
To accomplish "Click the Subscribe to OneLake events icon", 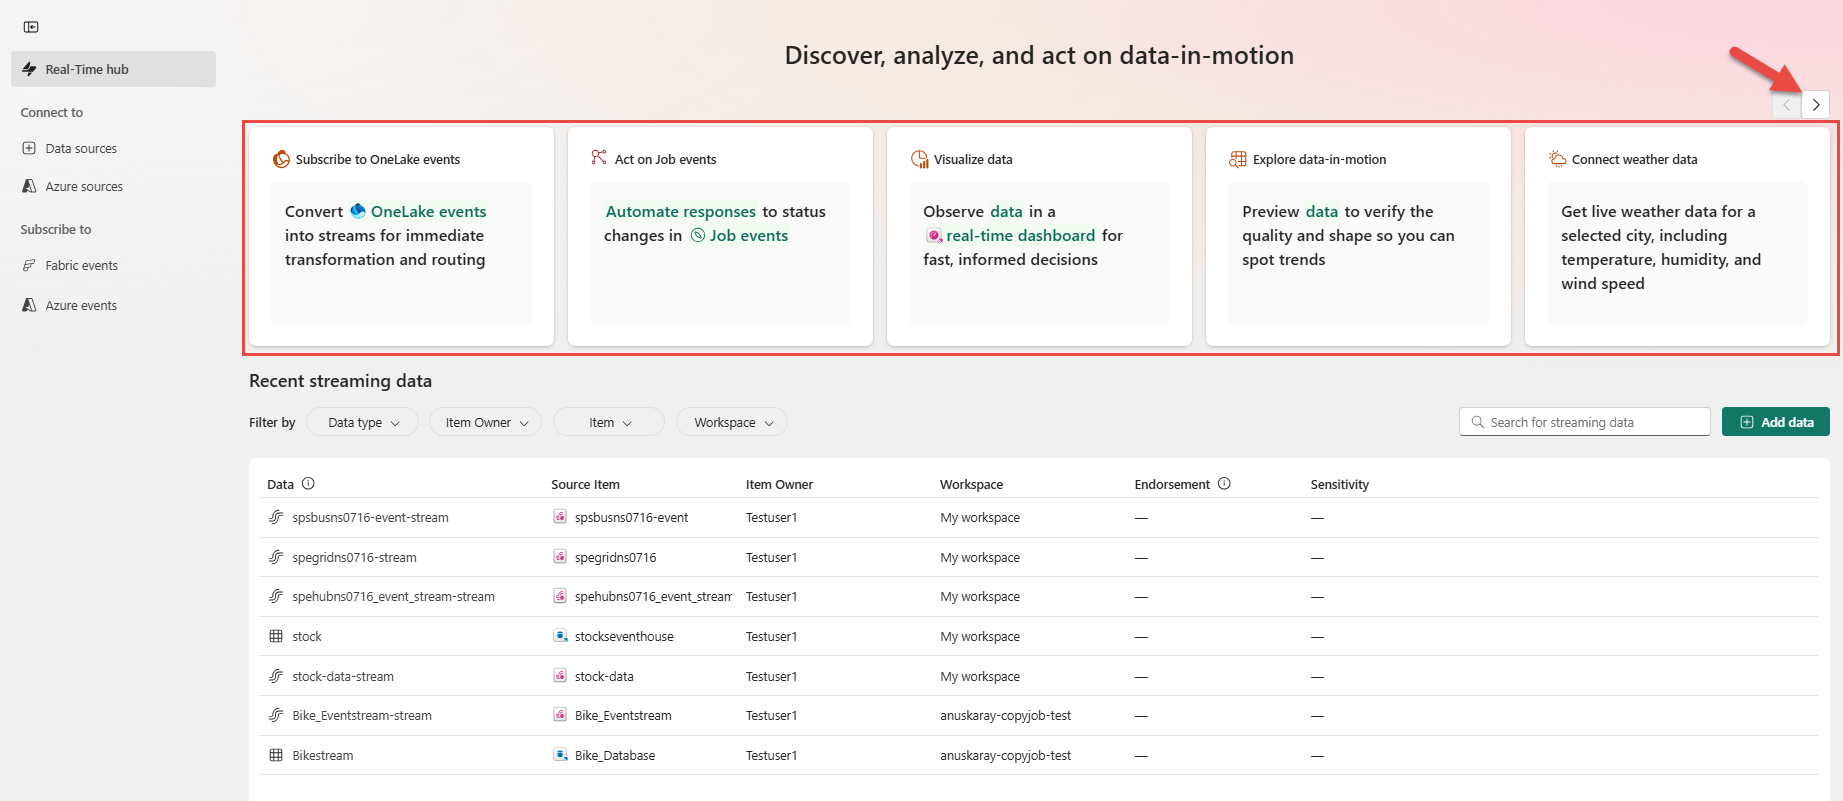I will point(282,159).
